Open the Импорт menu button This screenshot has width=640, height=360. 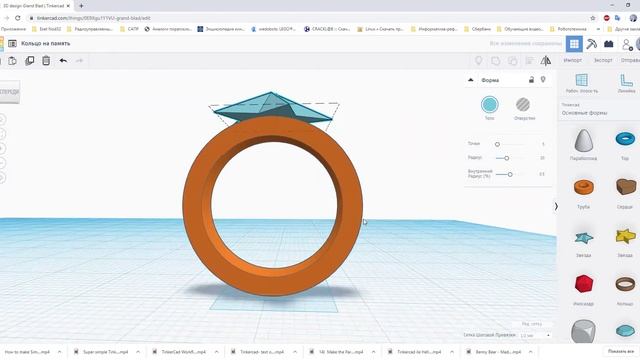click(573, 60)
